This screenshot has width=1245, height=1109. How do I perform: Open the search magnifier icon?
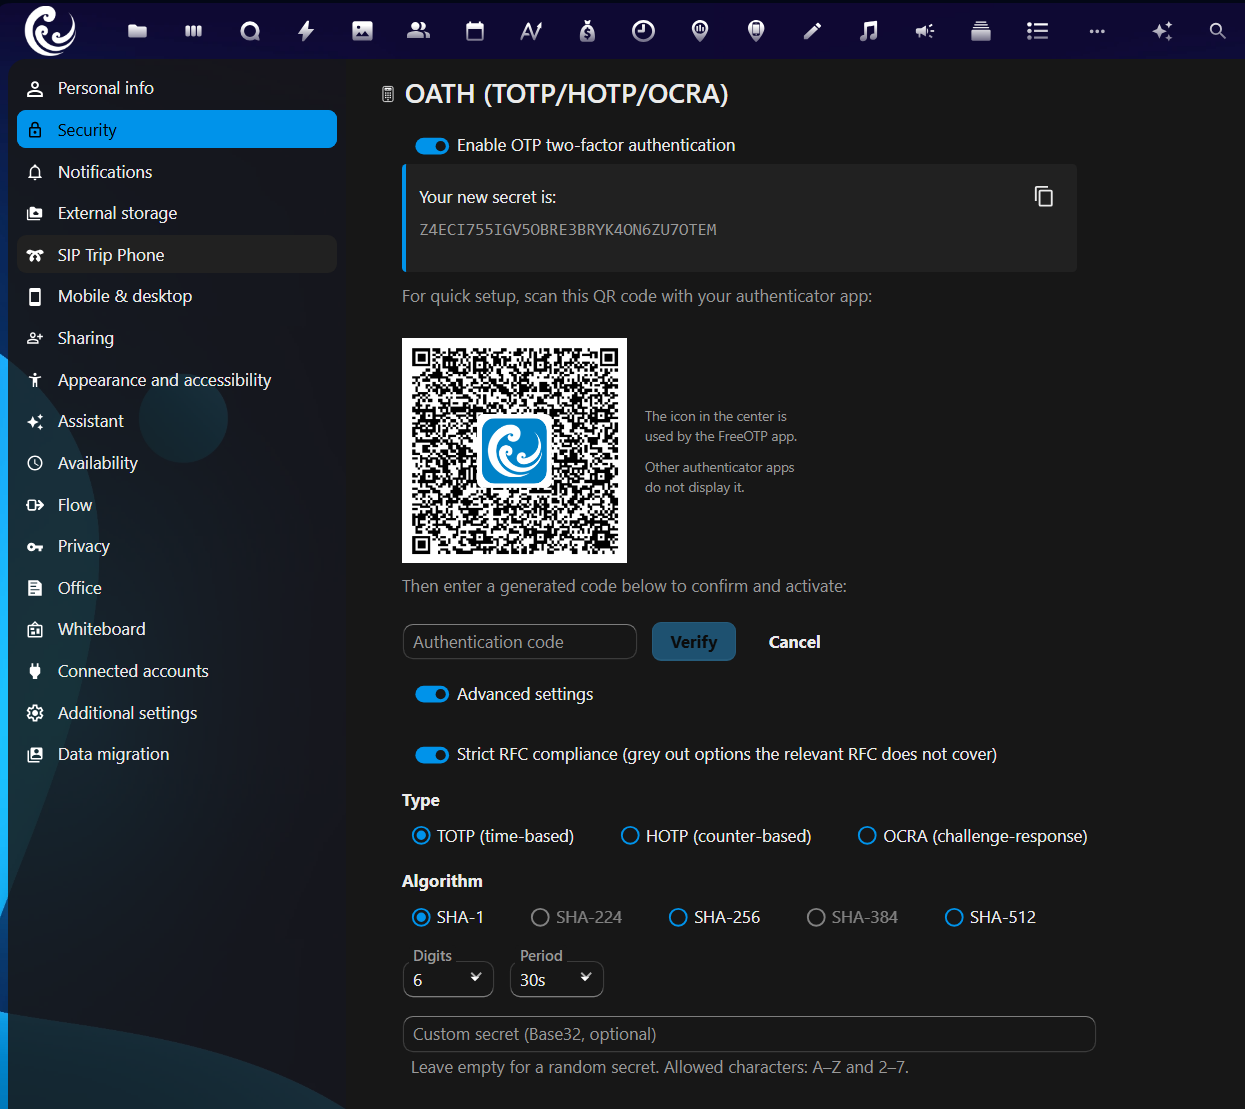pos(1217,31)
